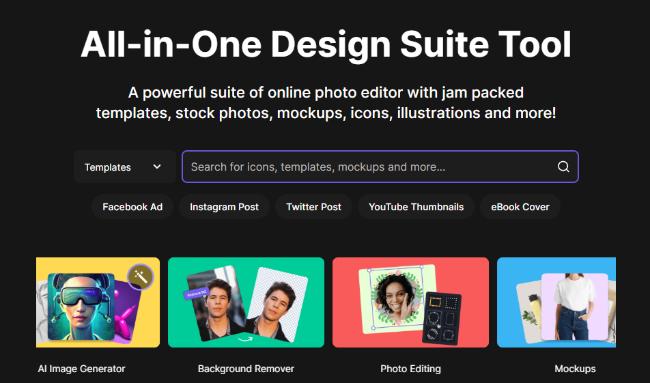Viewport: 650px width, 383px height.
Task: Click the Photo Editing label
Action: tap(410, 368)
